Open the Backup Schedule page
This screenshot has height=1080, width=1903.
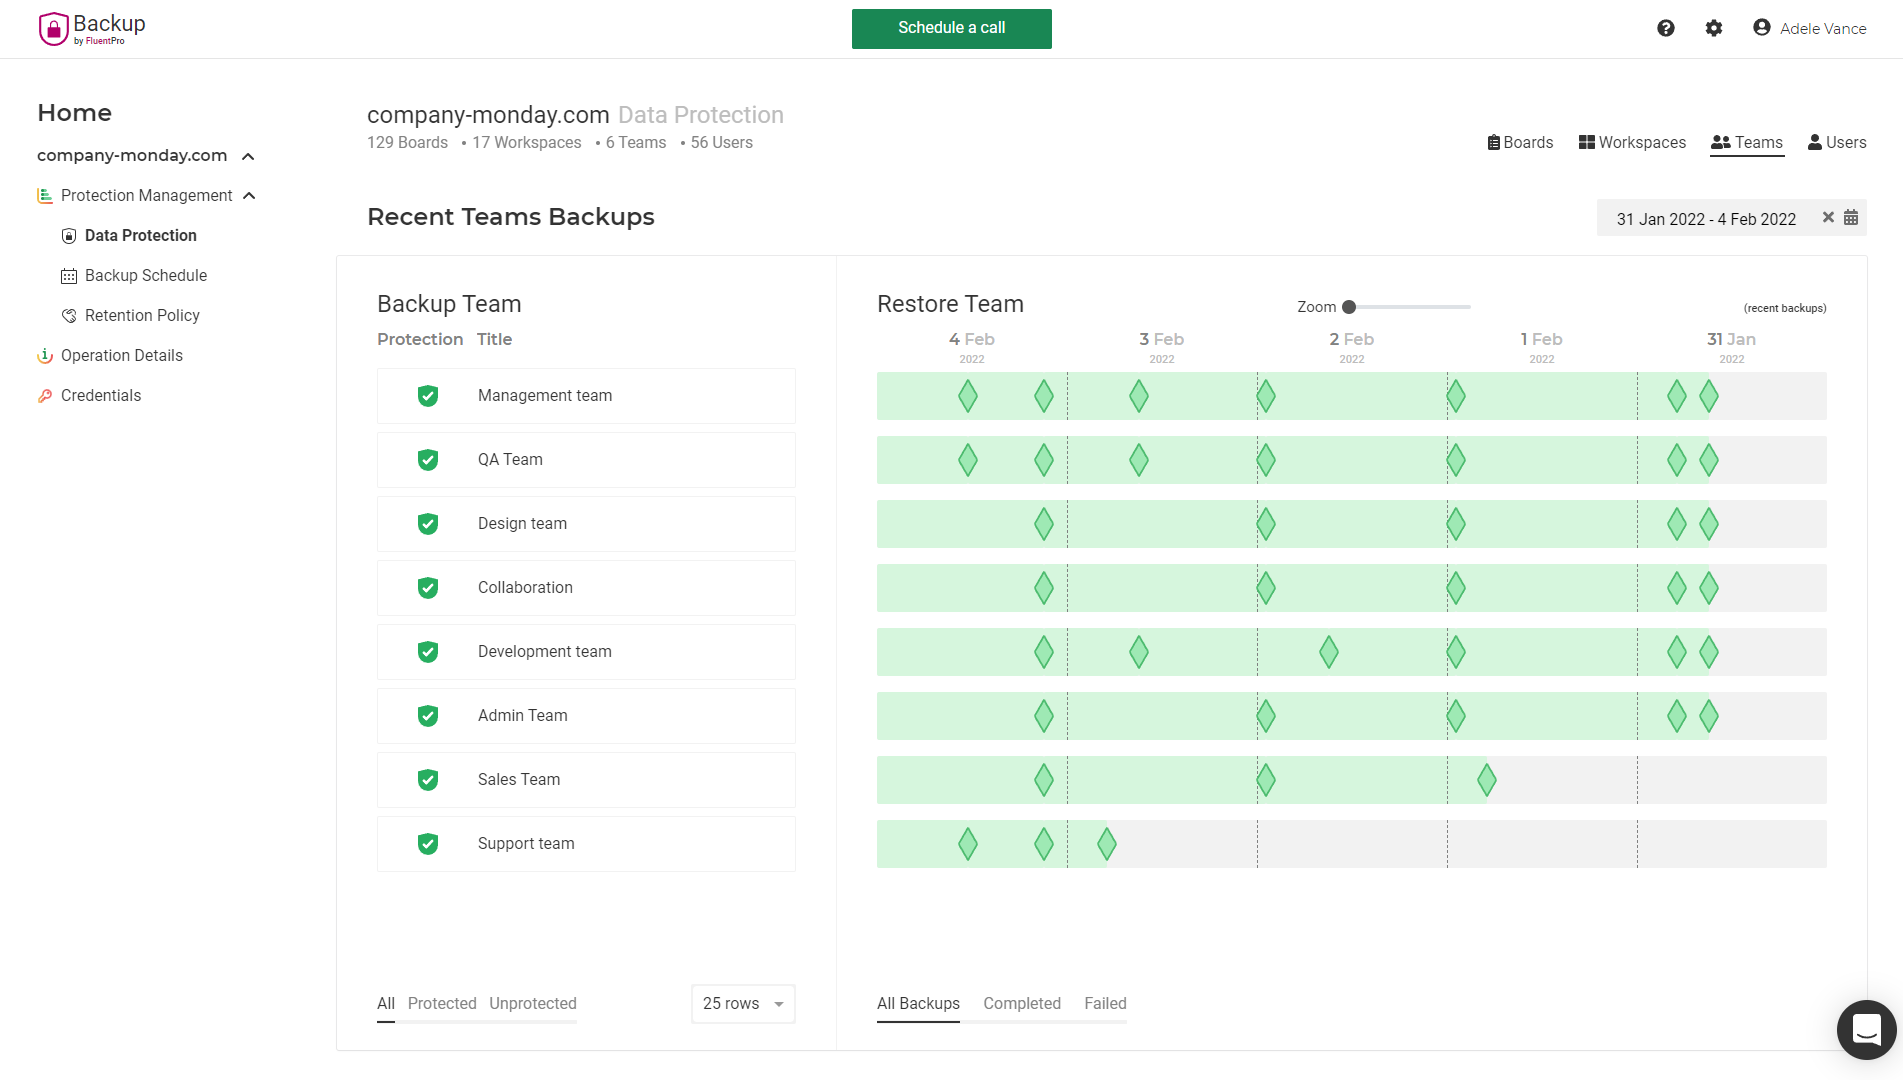[x=146, y=276]
